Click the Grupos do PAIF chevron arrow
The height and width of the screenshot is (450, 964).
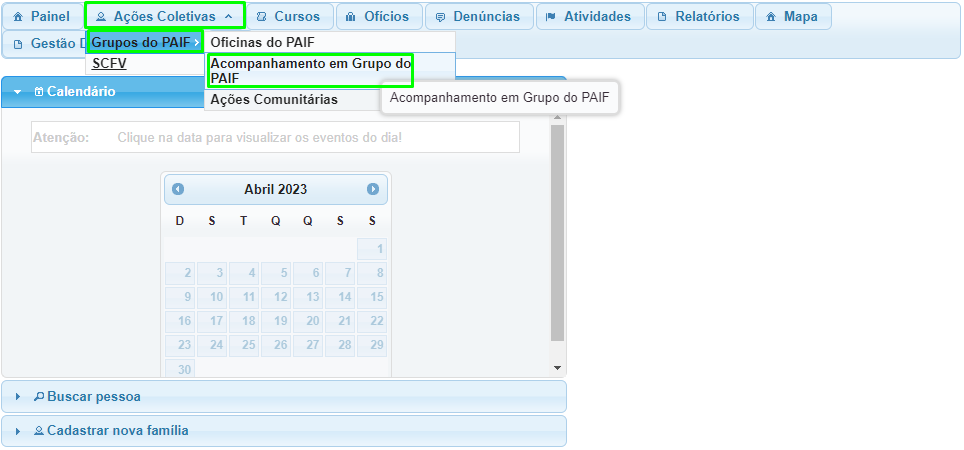tap(196, 42)
